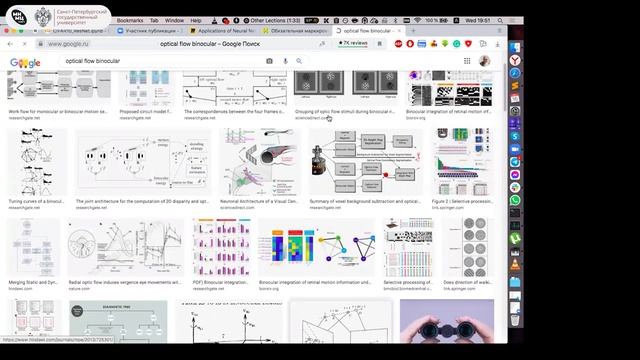Open the Google account avatar
The width and height of the screenshot is (640, 360).
pos(484,61)
